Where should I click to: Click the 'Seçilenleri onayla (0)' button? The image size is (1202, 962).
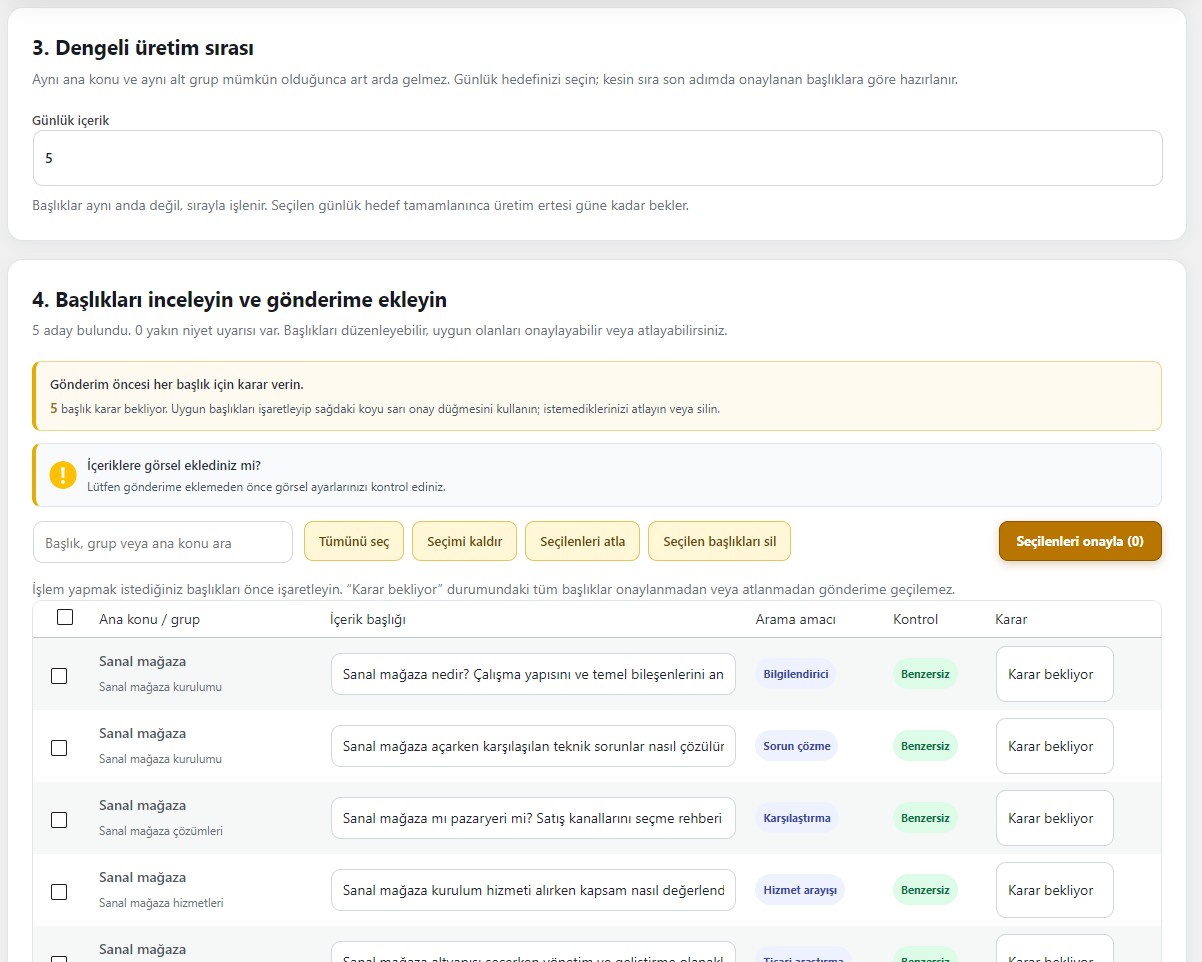[x=1080, y=541]
